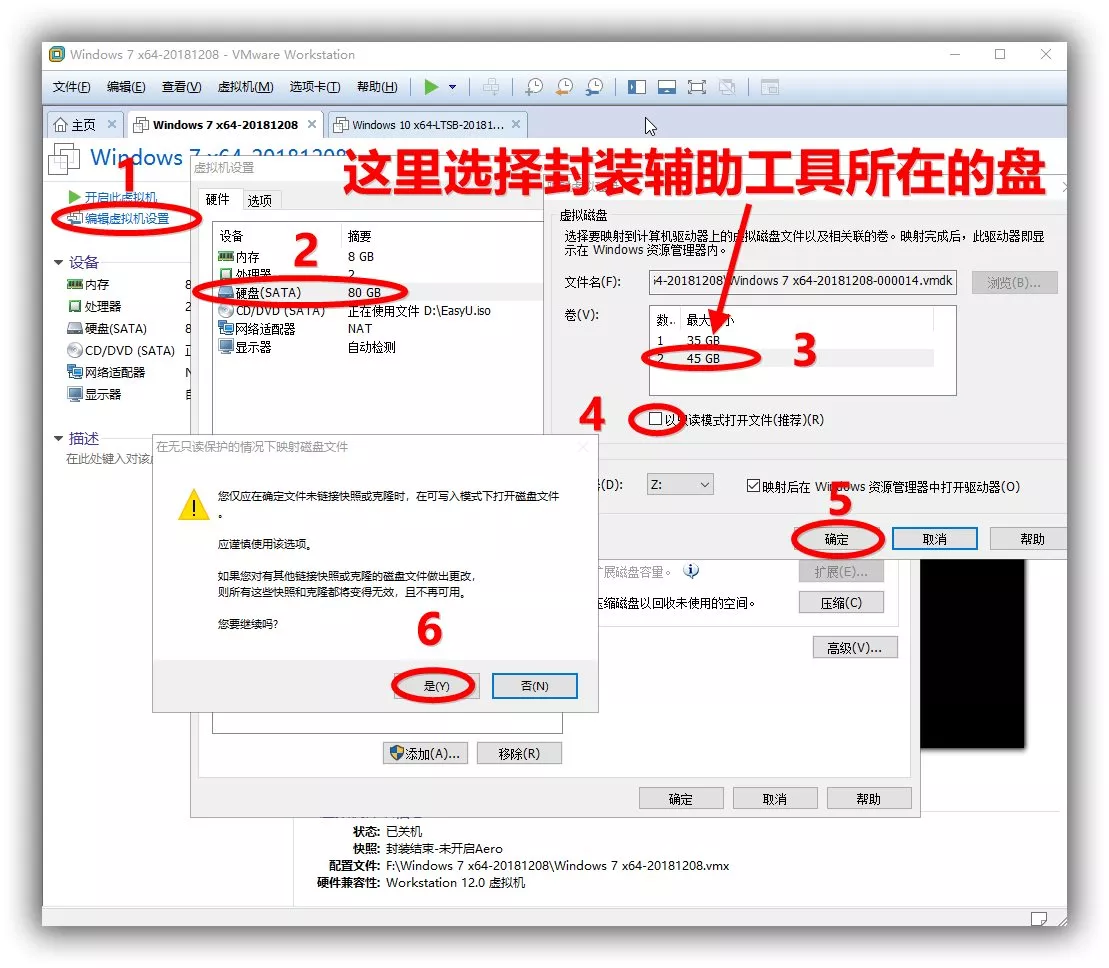Click 取消 in the virtual machine settings dialog
The width and height of the screenshot is (1109, 968).
(775, 798)
